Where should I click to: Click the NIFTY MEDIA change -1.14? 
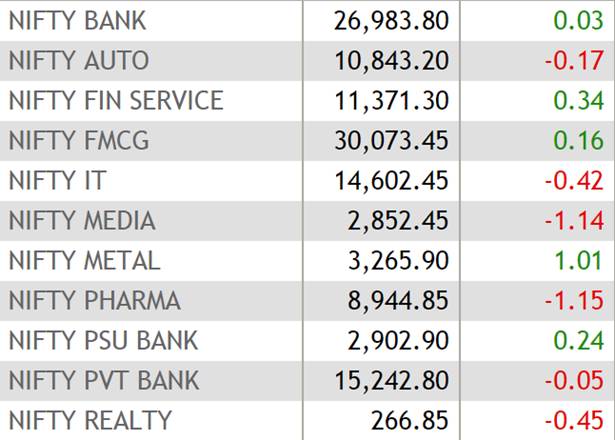tap(574, 221)
